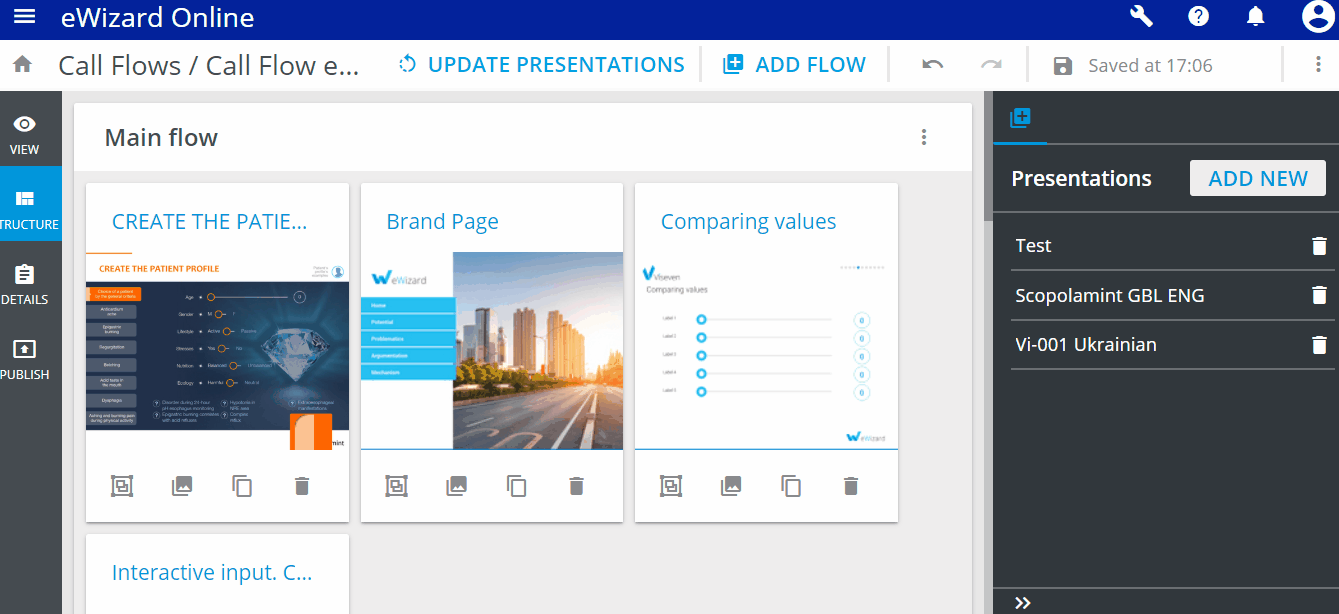Screen dimensions: 1339x614
Task: Select the Brand Page slide thumbnail
Action: (491, 350)
